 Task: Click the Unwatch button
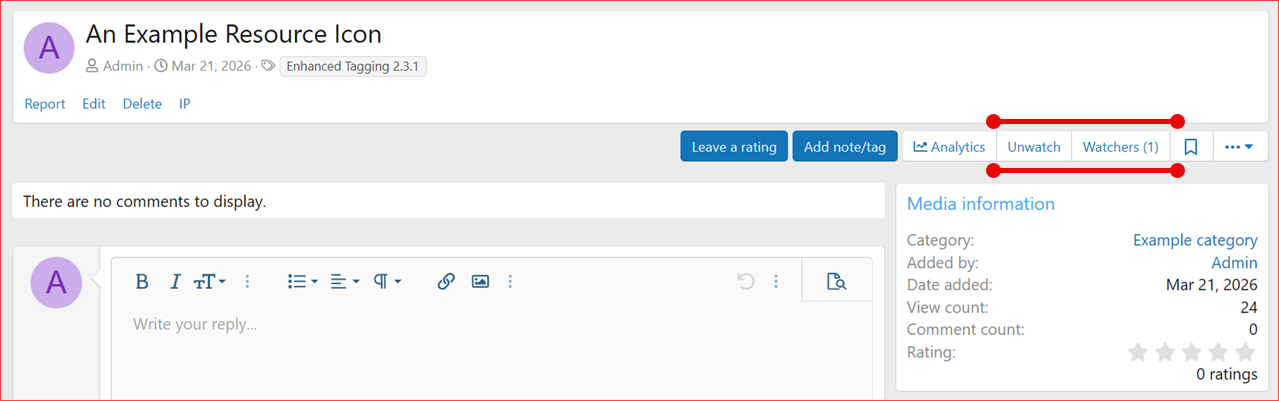pyautogui.click(x=1034, y=147)
